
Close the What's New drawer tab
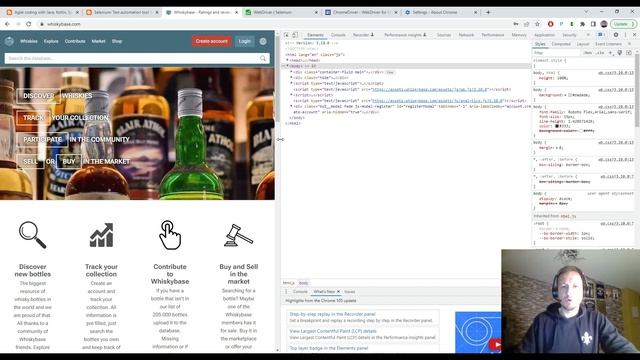338,292
